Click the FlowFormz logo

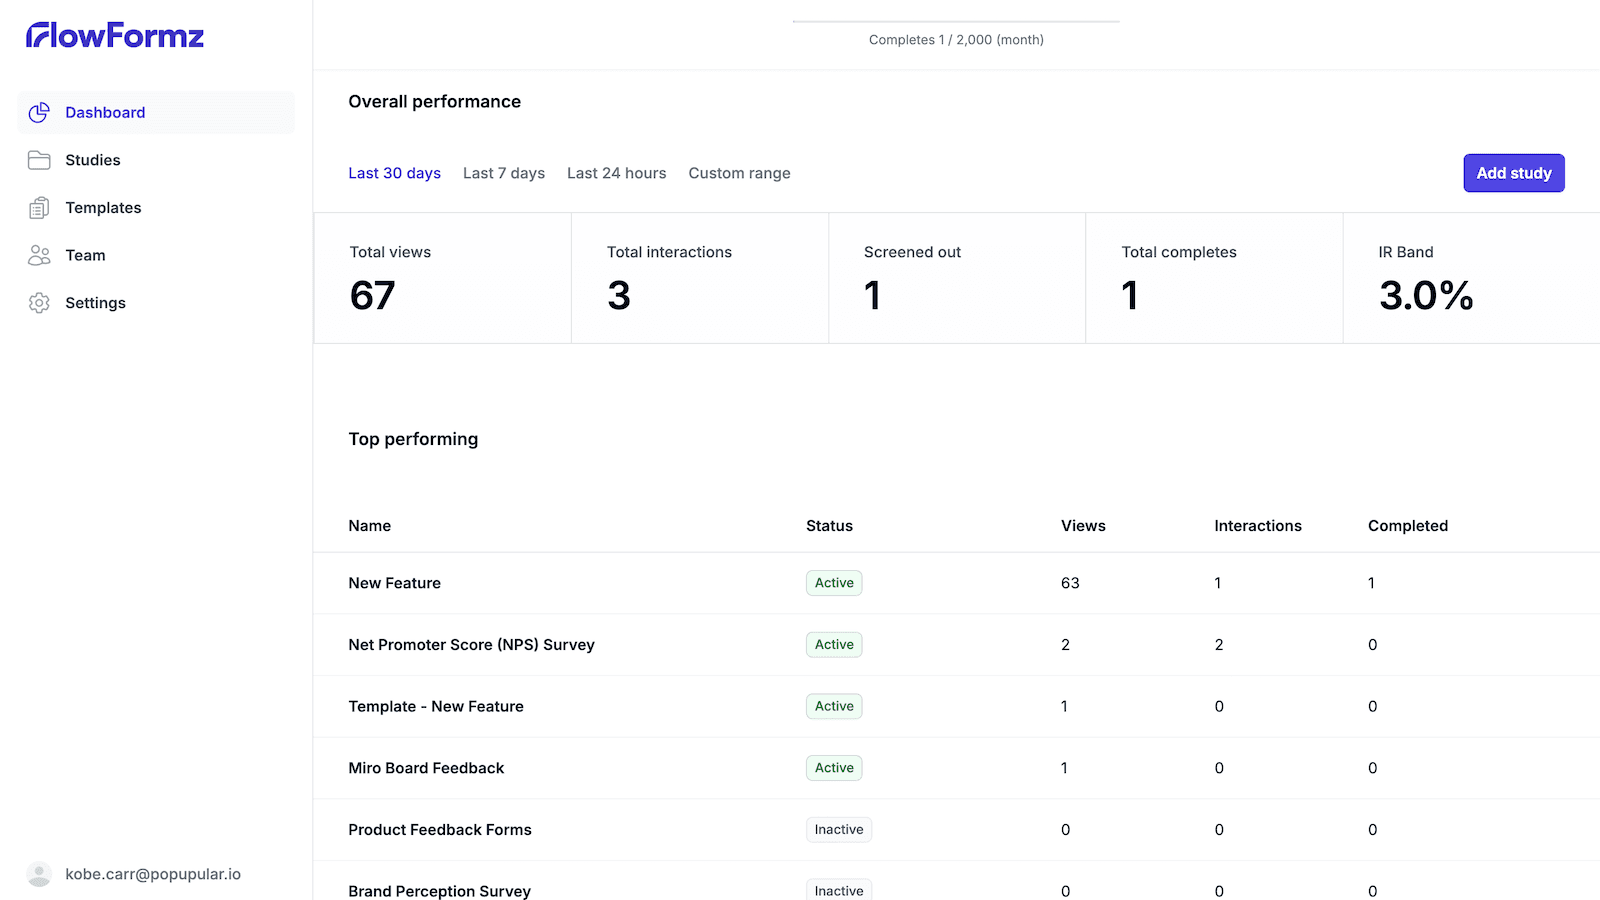115,36
